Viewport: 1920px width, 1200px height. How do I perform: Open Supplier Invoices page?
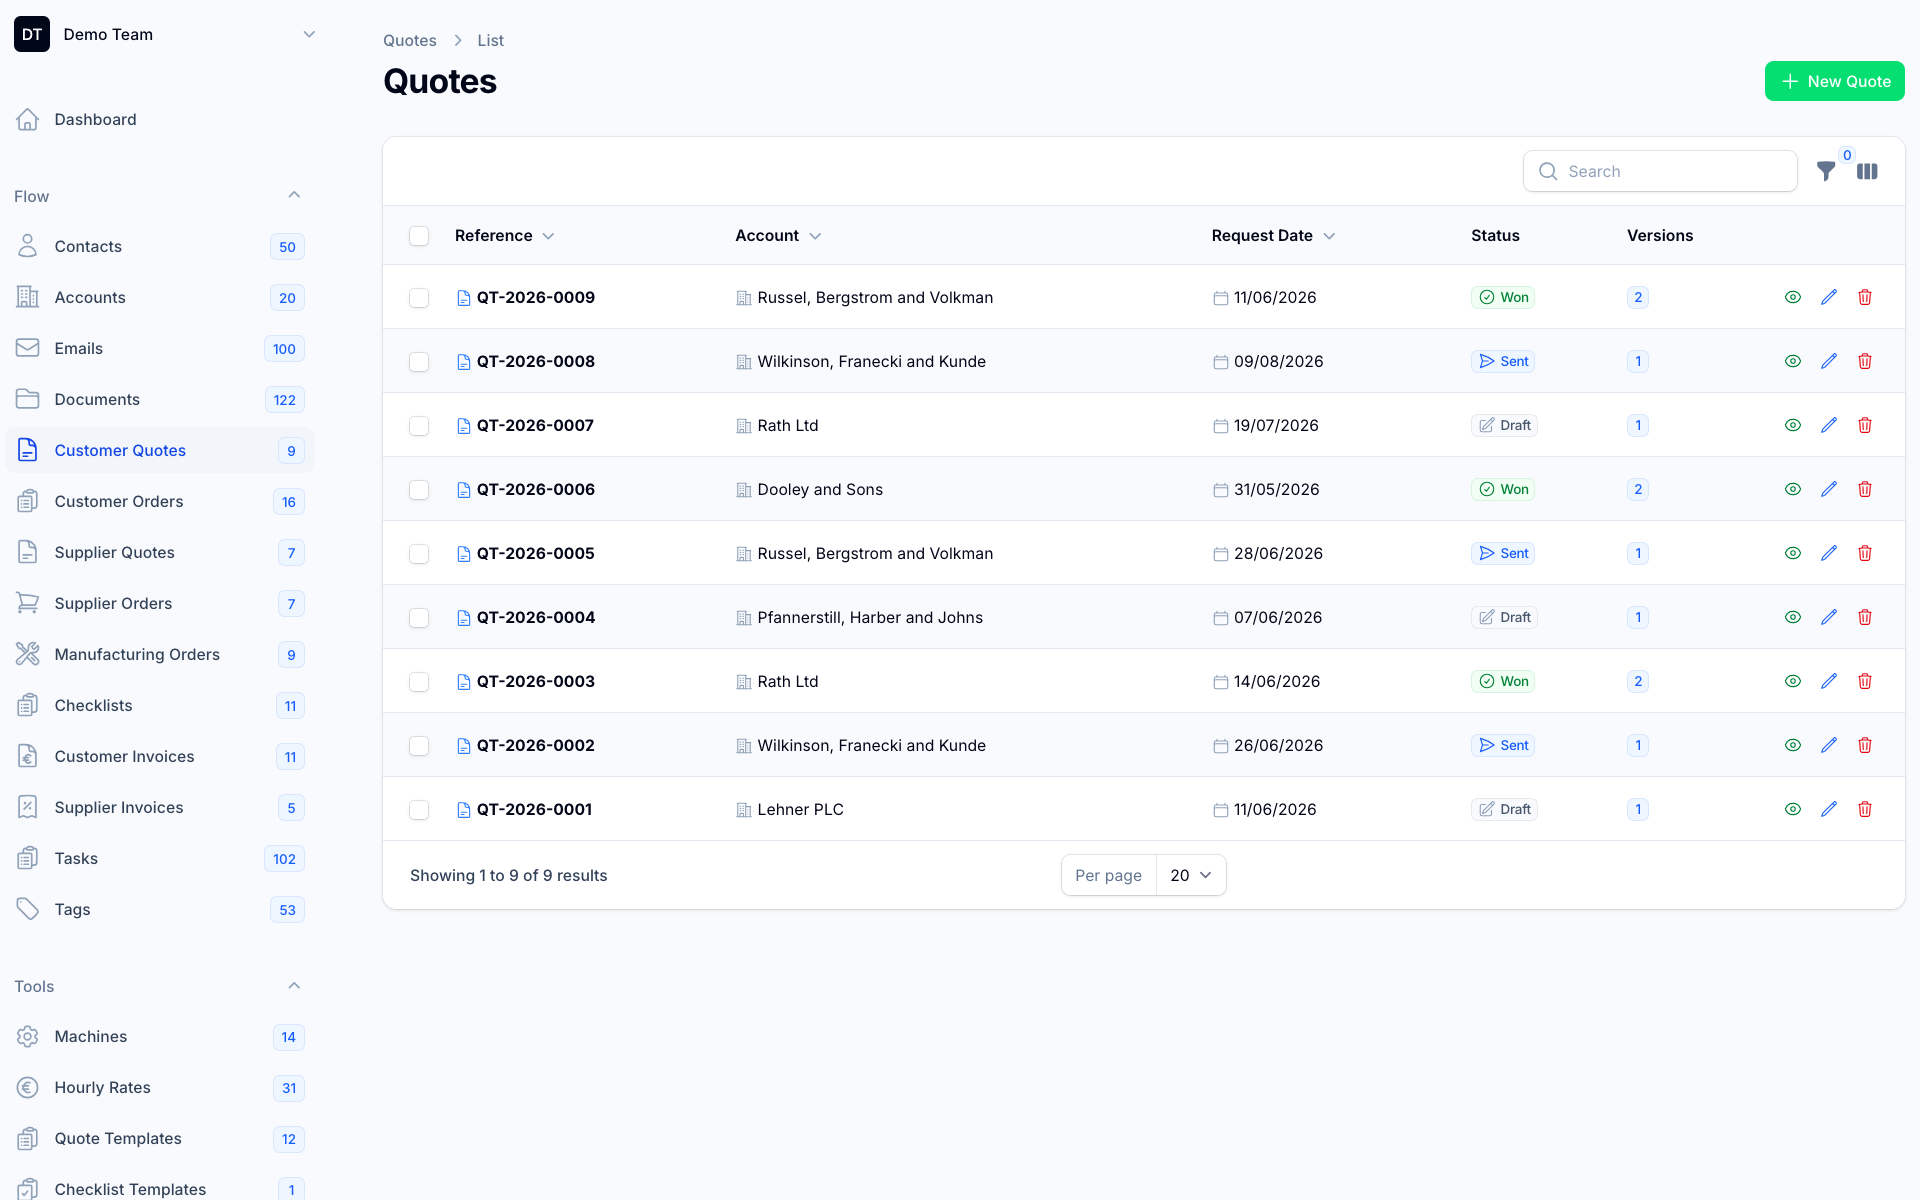(x=160, y=808)
